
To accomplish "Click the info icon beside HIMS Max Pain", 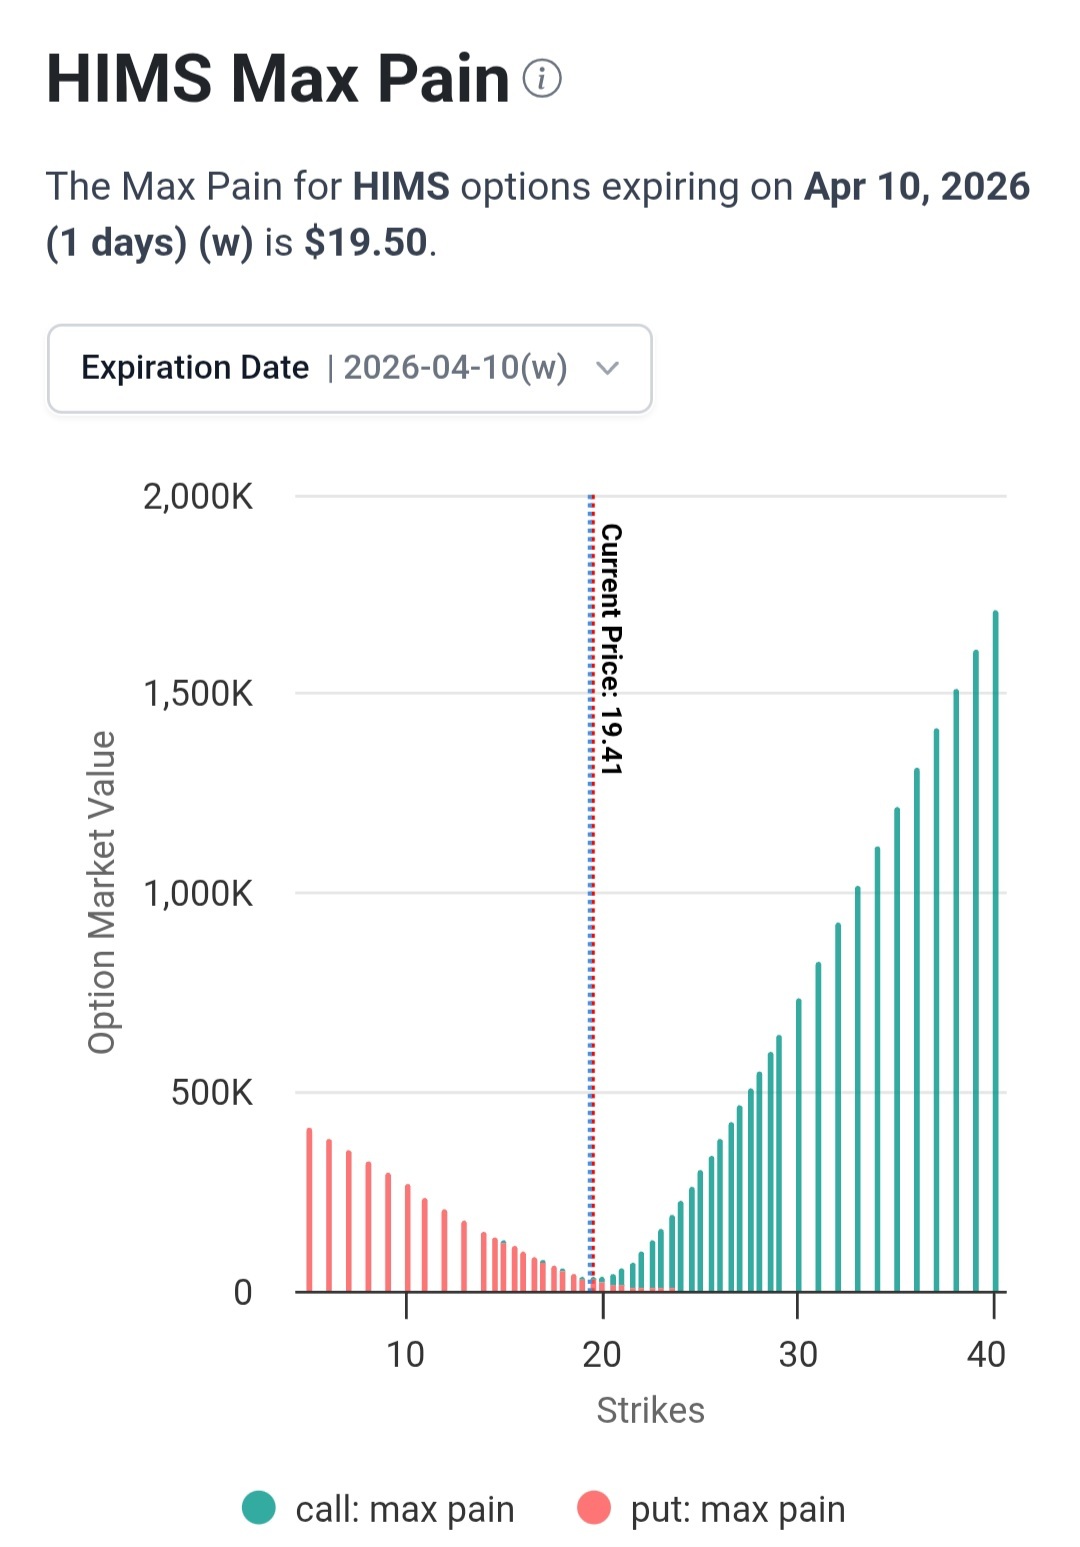I will [x=542, y=78].
